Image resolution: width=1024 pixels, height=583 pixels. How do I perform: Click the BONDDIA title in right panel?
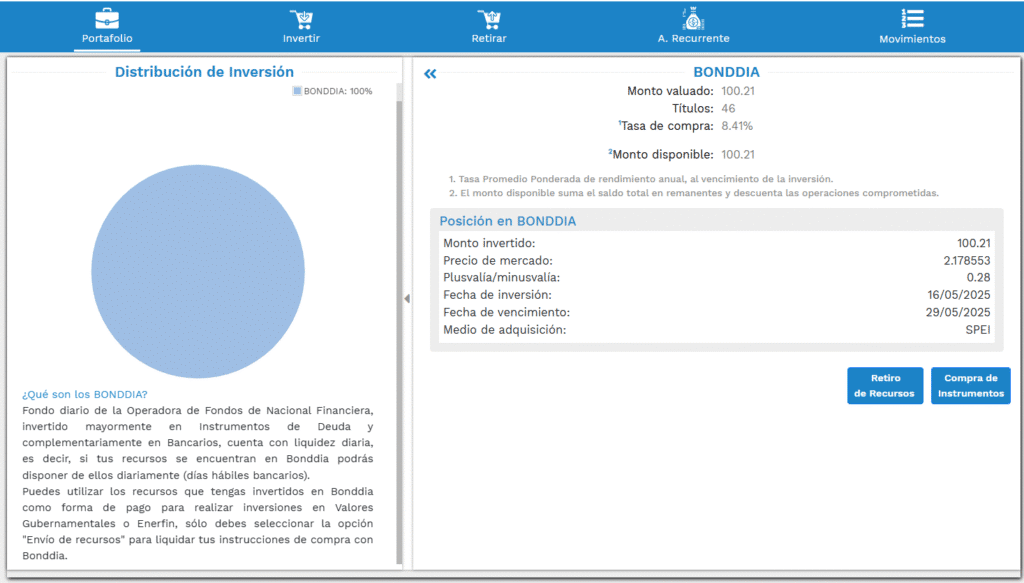coord(726,72)
